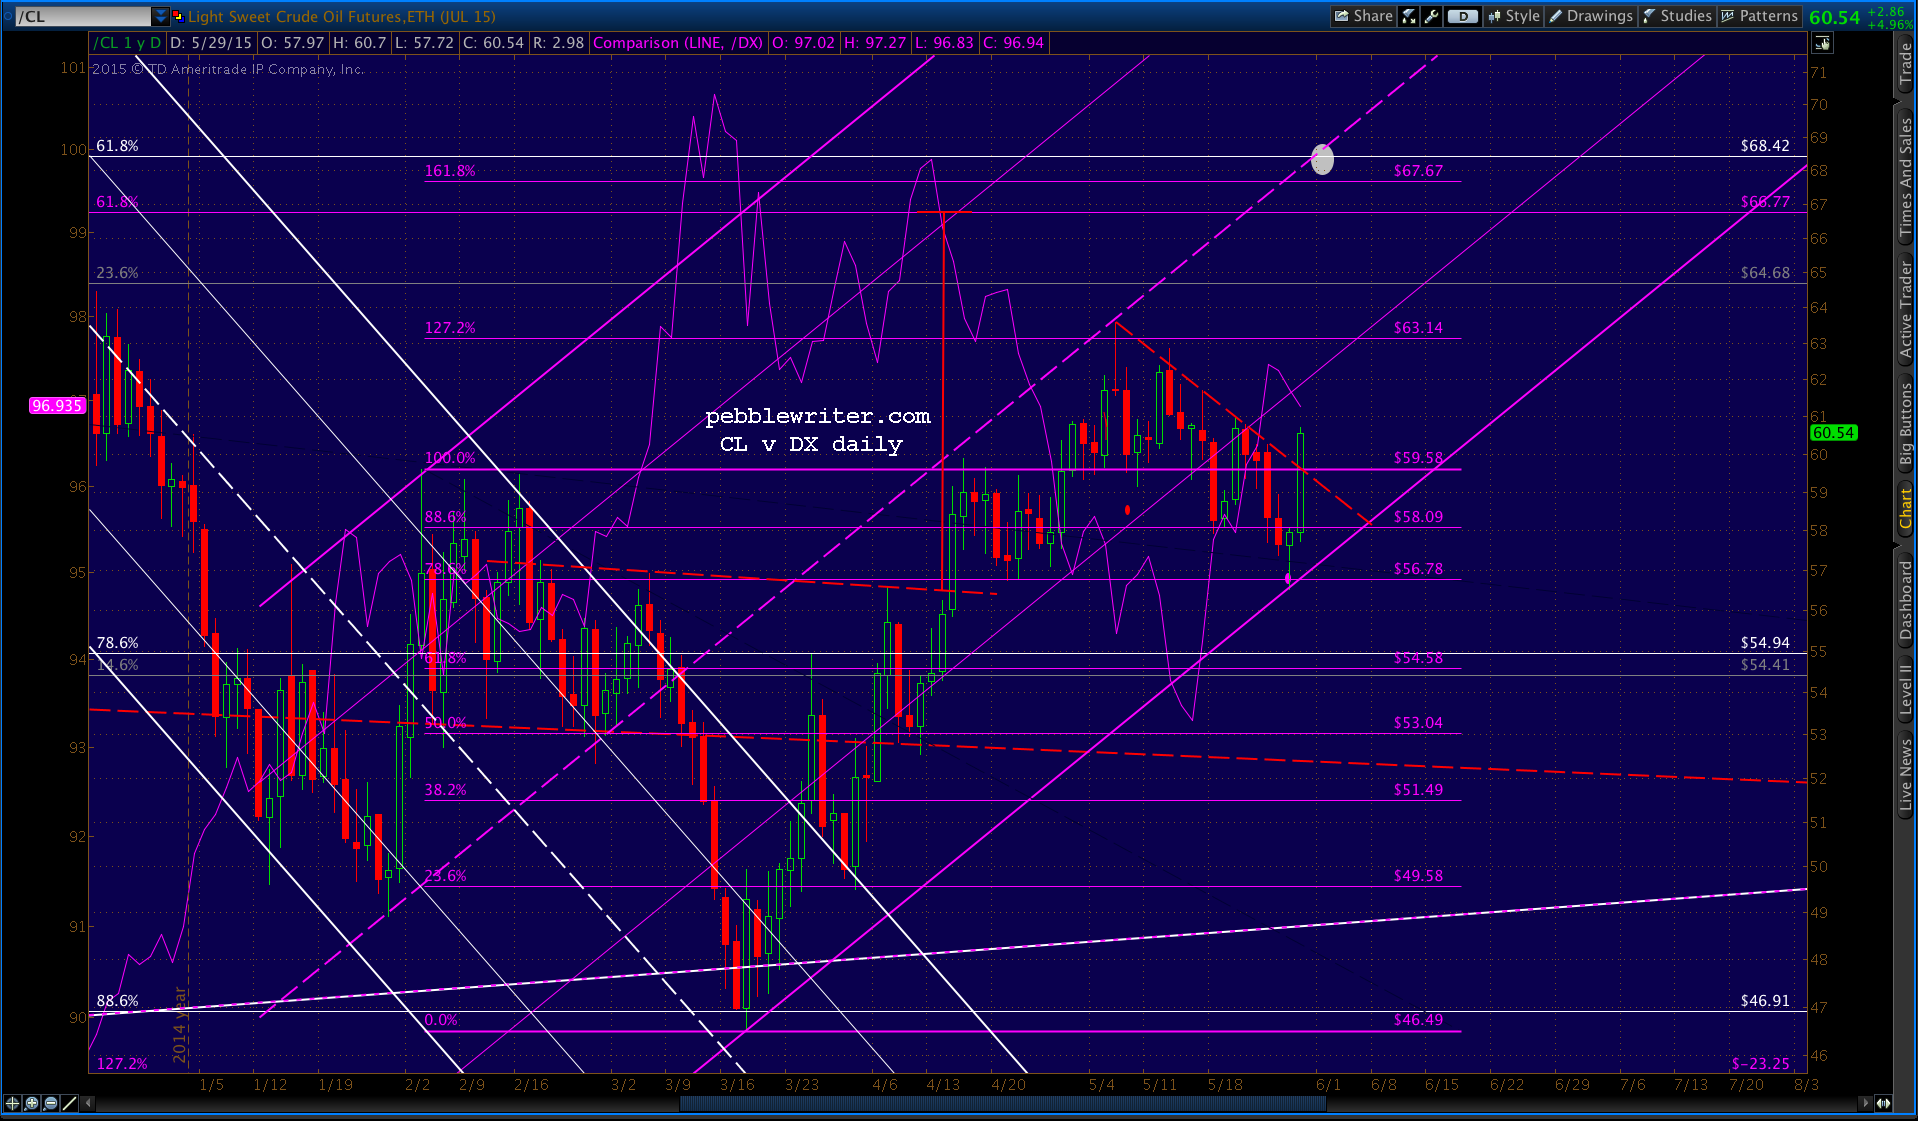Click the C: 60.54 close value

[x=493, y=43]
